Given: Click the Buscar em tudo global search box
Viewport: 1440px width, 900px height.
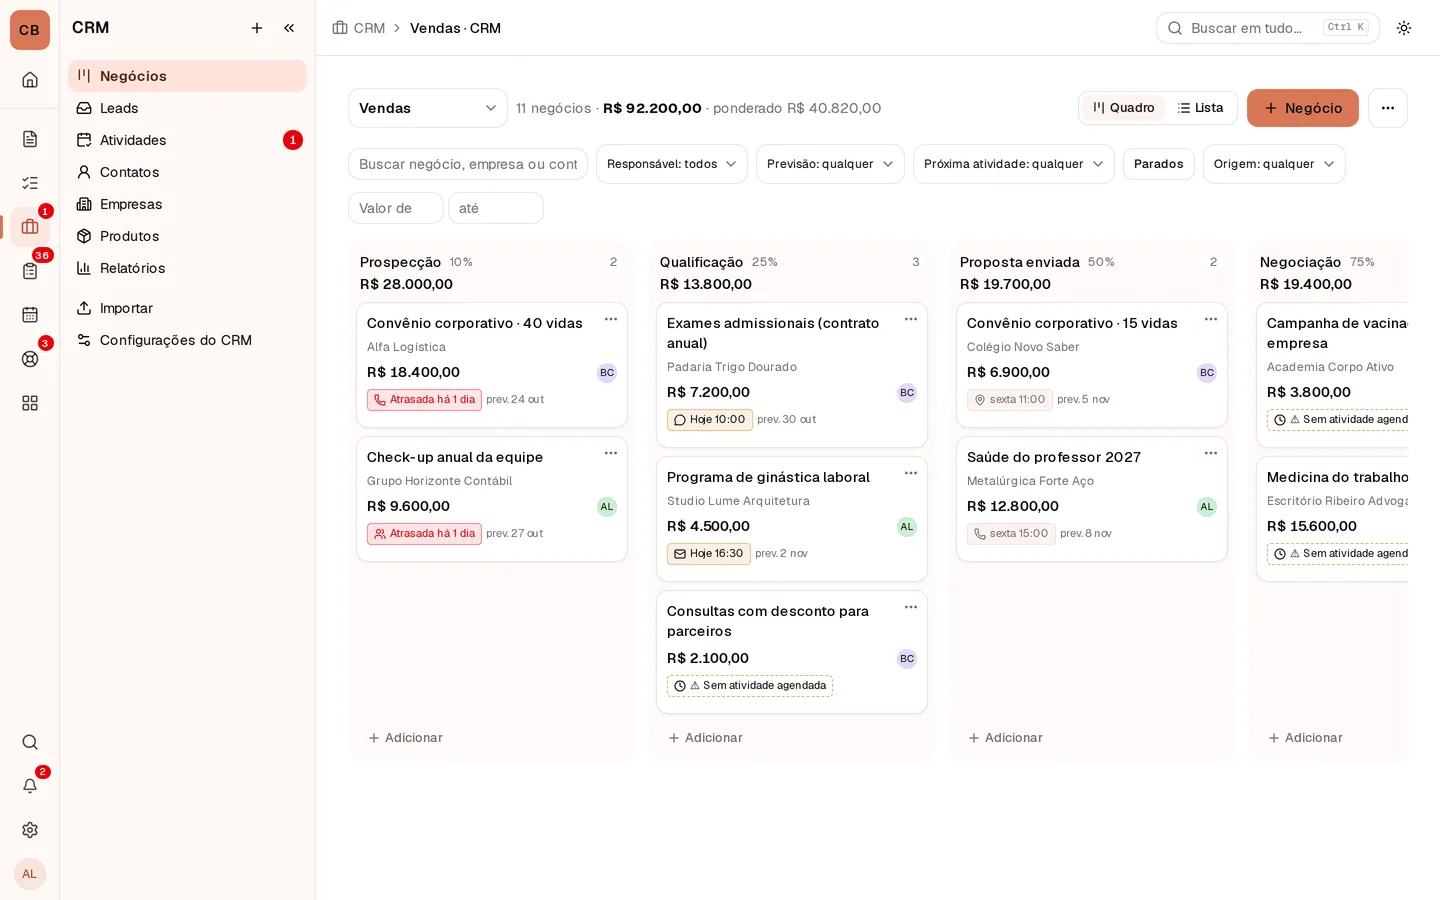Looking at the screenshot, I should click(x=1268, y=28).
